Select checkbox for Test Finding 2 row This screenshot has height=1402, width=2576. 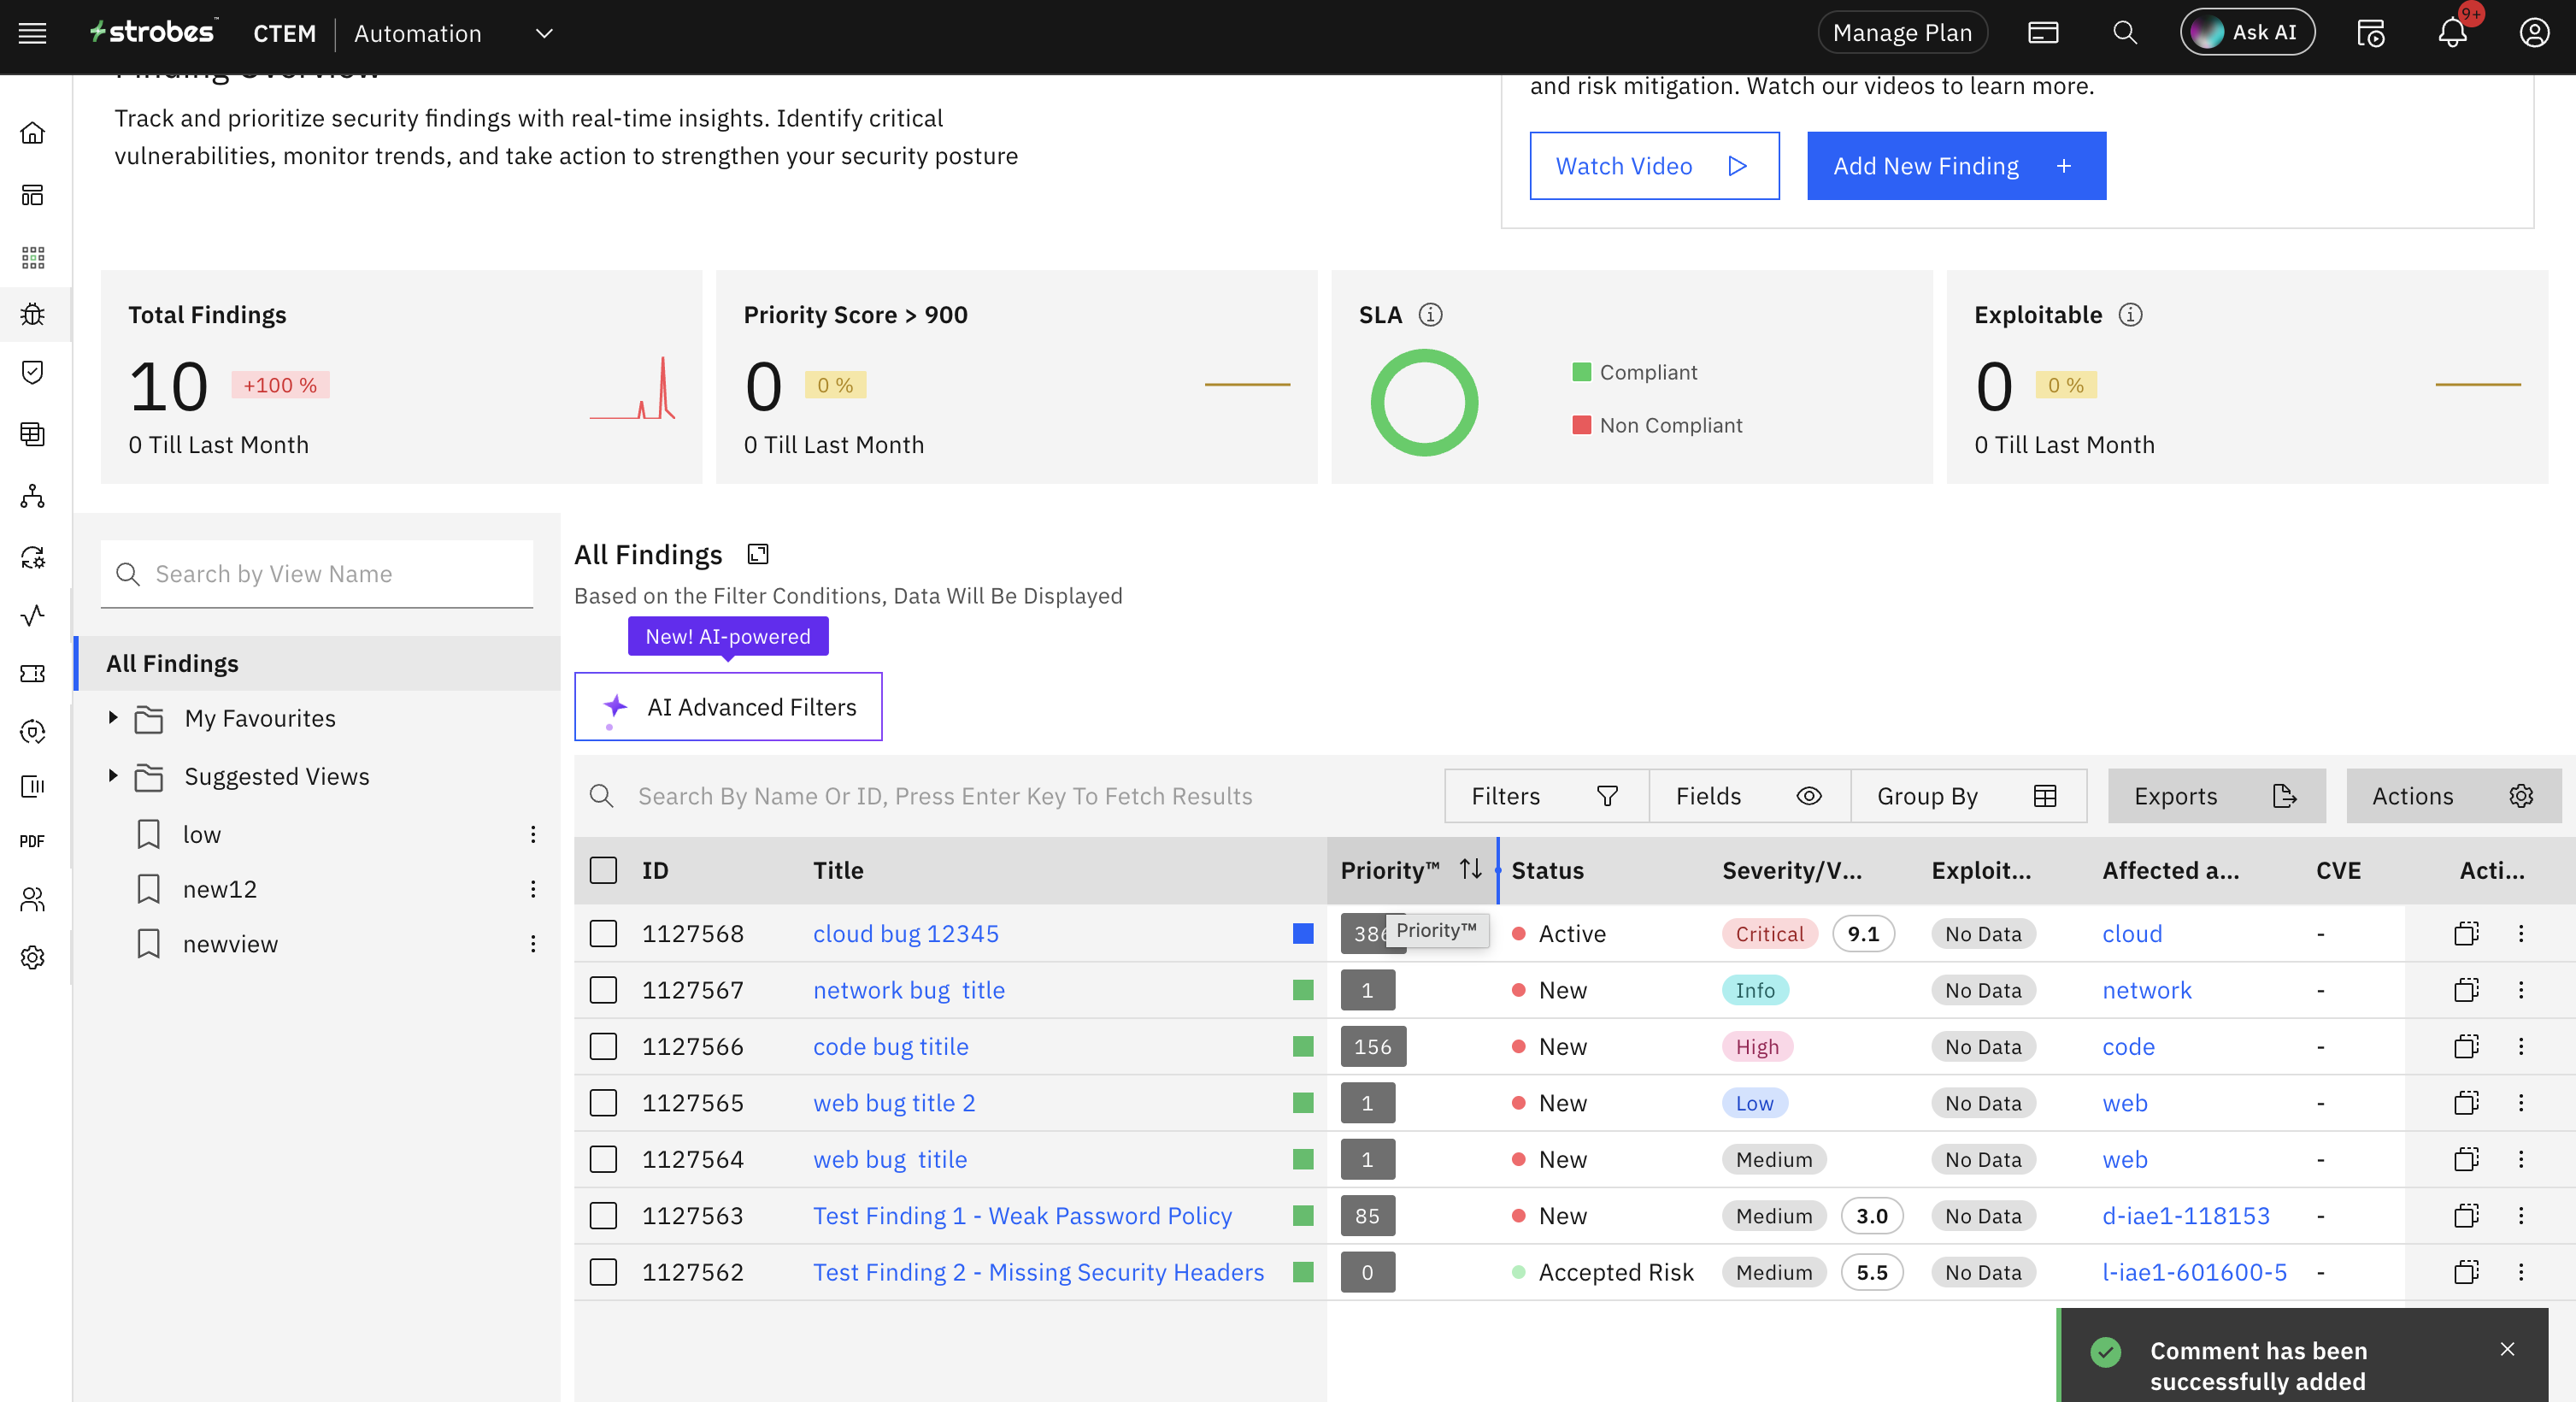[x=603, y=1272]
